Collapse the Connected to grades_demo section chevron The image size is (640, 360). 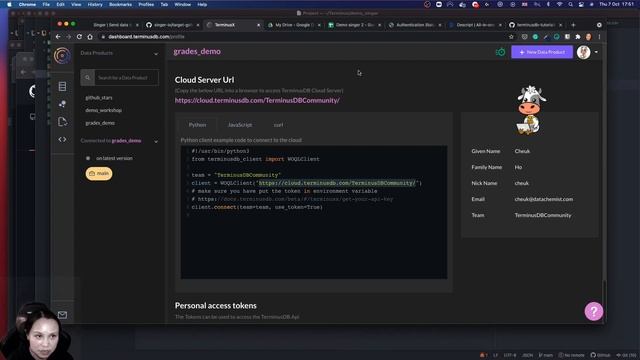[x=156, y=141]
